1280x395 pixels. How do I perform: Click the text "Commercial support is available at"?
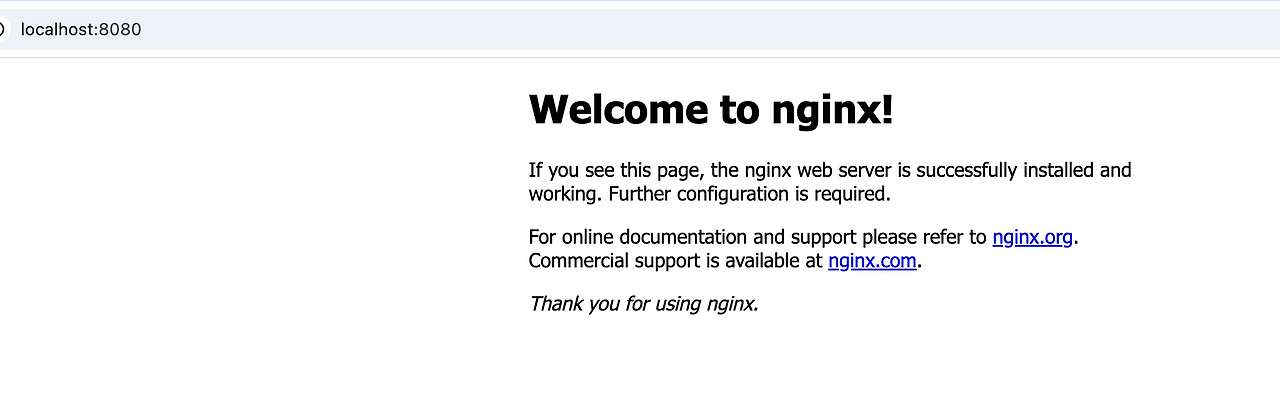pos(676,261)
